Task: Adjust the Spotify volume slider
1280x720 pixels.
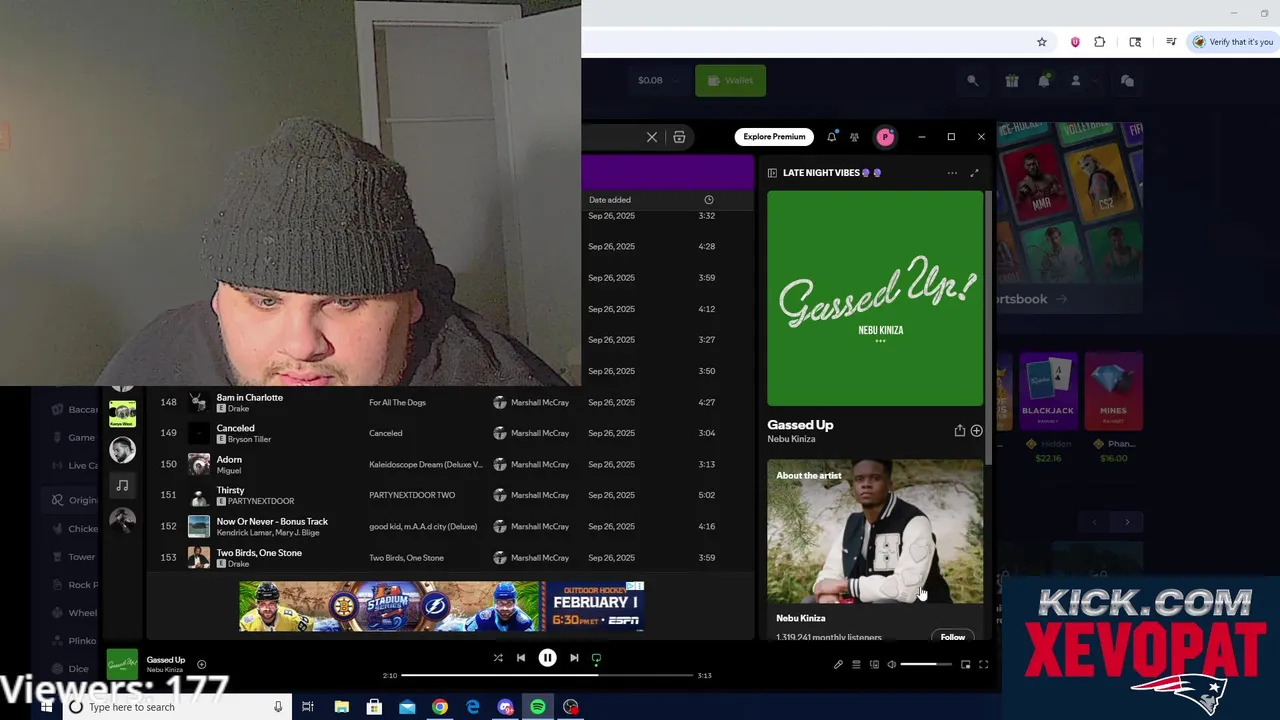Action: pos(926,665)
